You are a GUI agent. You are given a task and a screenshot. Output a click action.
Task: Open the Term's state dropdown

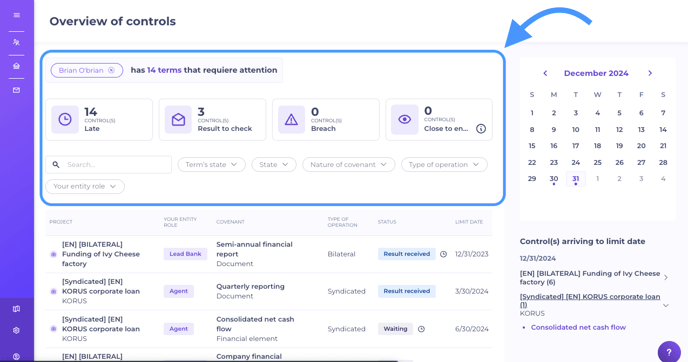211,165
